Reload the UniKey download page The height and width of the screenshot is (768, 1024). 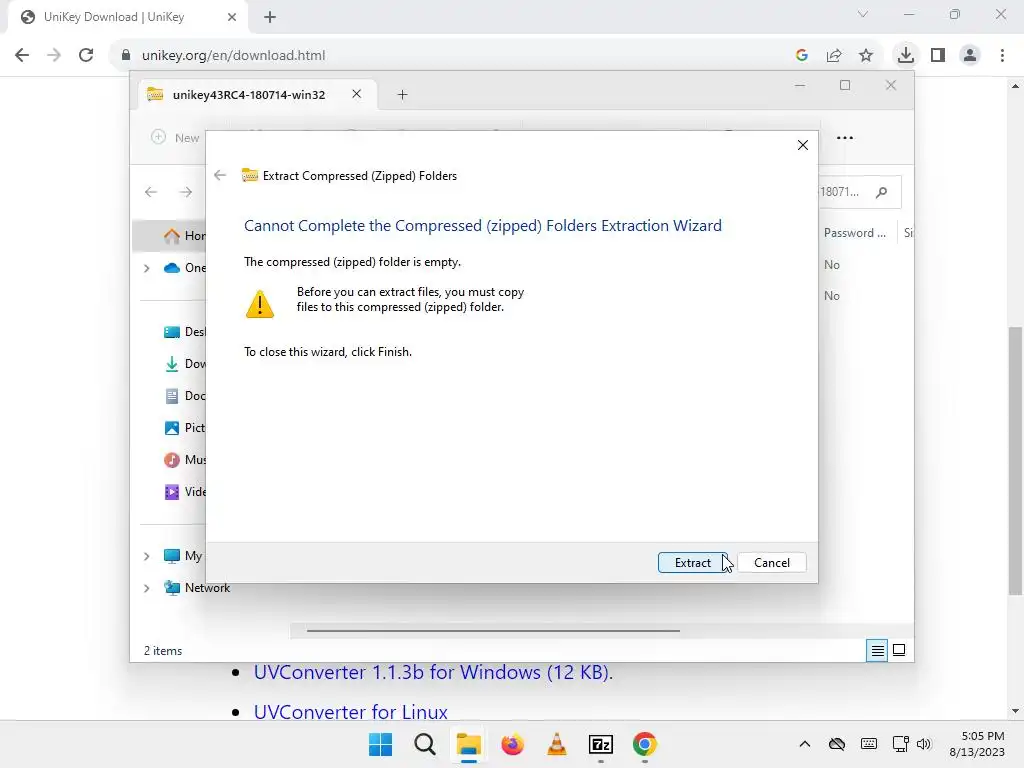(86, 55)
